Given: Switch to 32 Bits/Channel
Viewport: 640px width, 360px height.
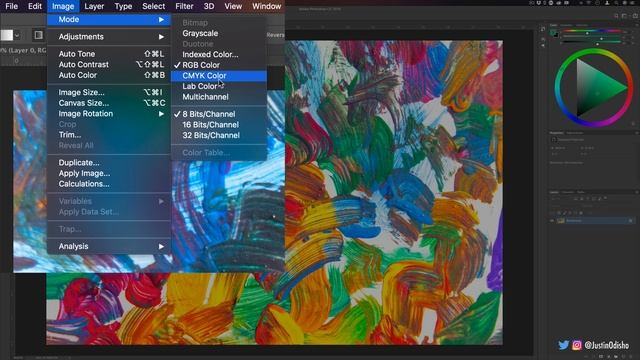Looking at the screenshot, I should (x=218, y=135).
